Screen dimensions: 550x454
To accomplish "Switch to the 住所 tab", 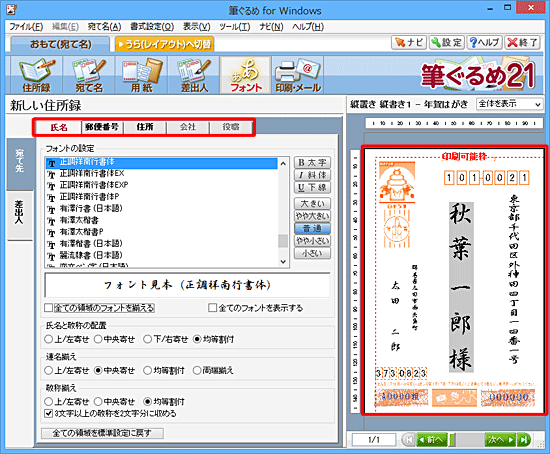I will point(145,127).
